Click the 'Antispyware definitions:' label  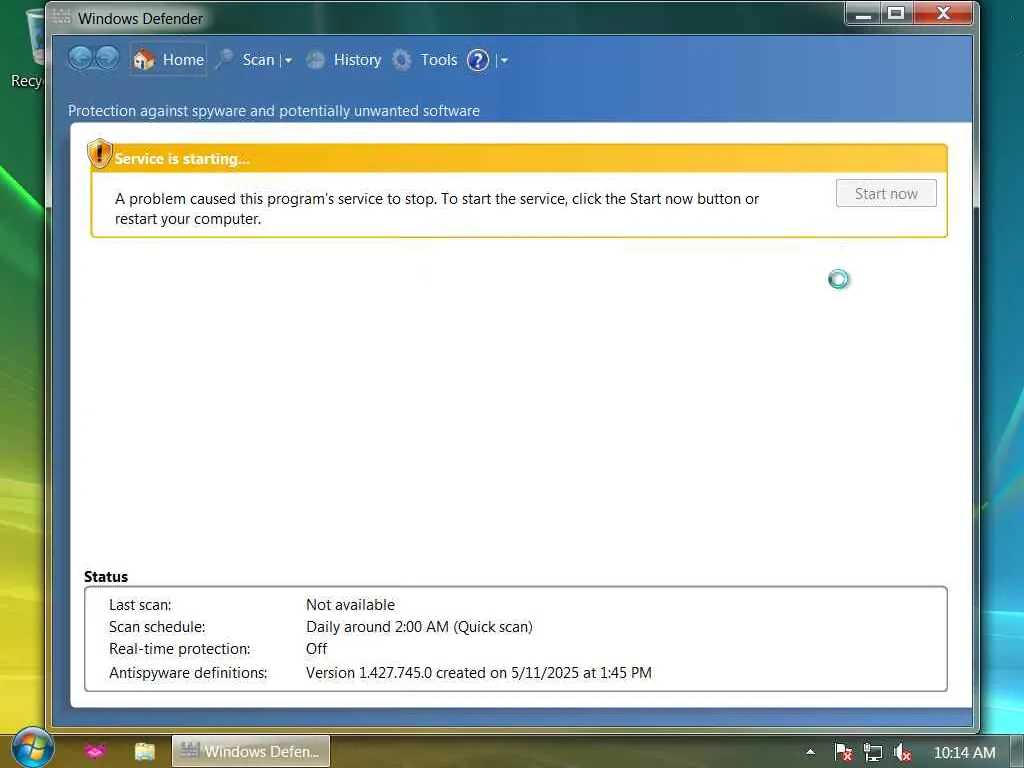pyautogui.click(x=188, y=673)
